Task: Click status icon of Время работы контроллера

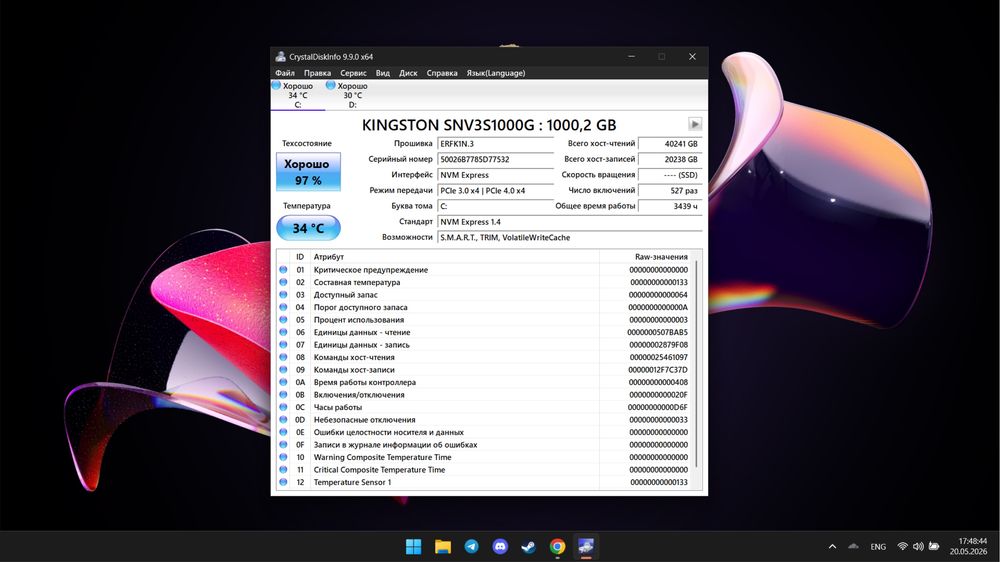Action: tap(283, 382)
